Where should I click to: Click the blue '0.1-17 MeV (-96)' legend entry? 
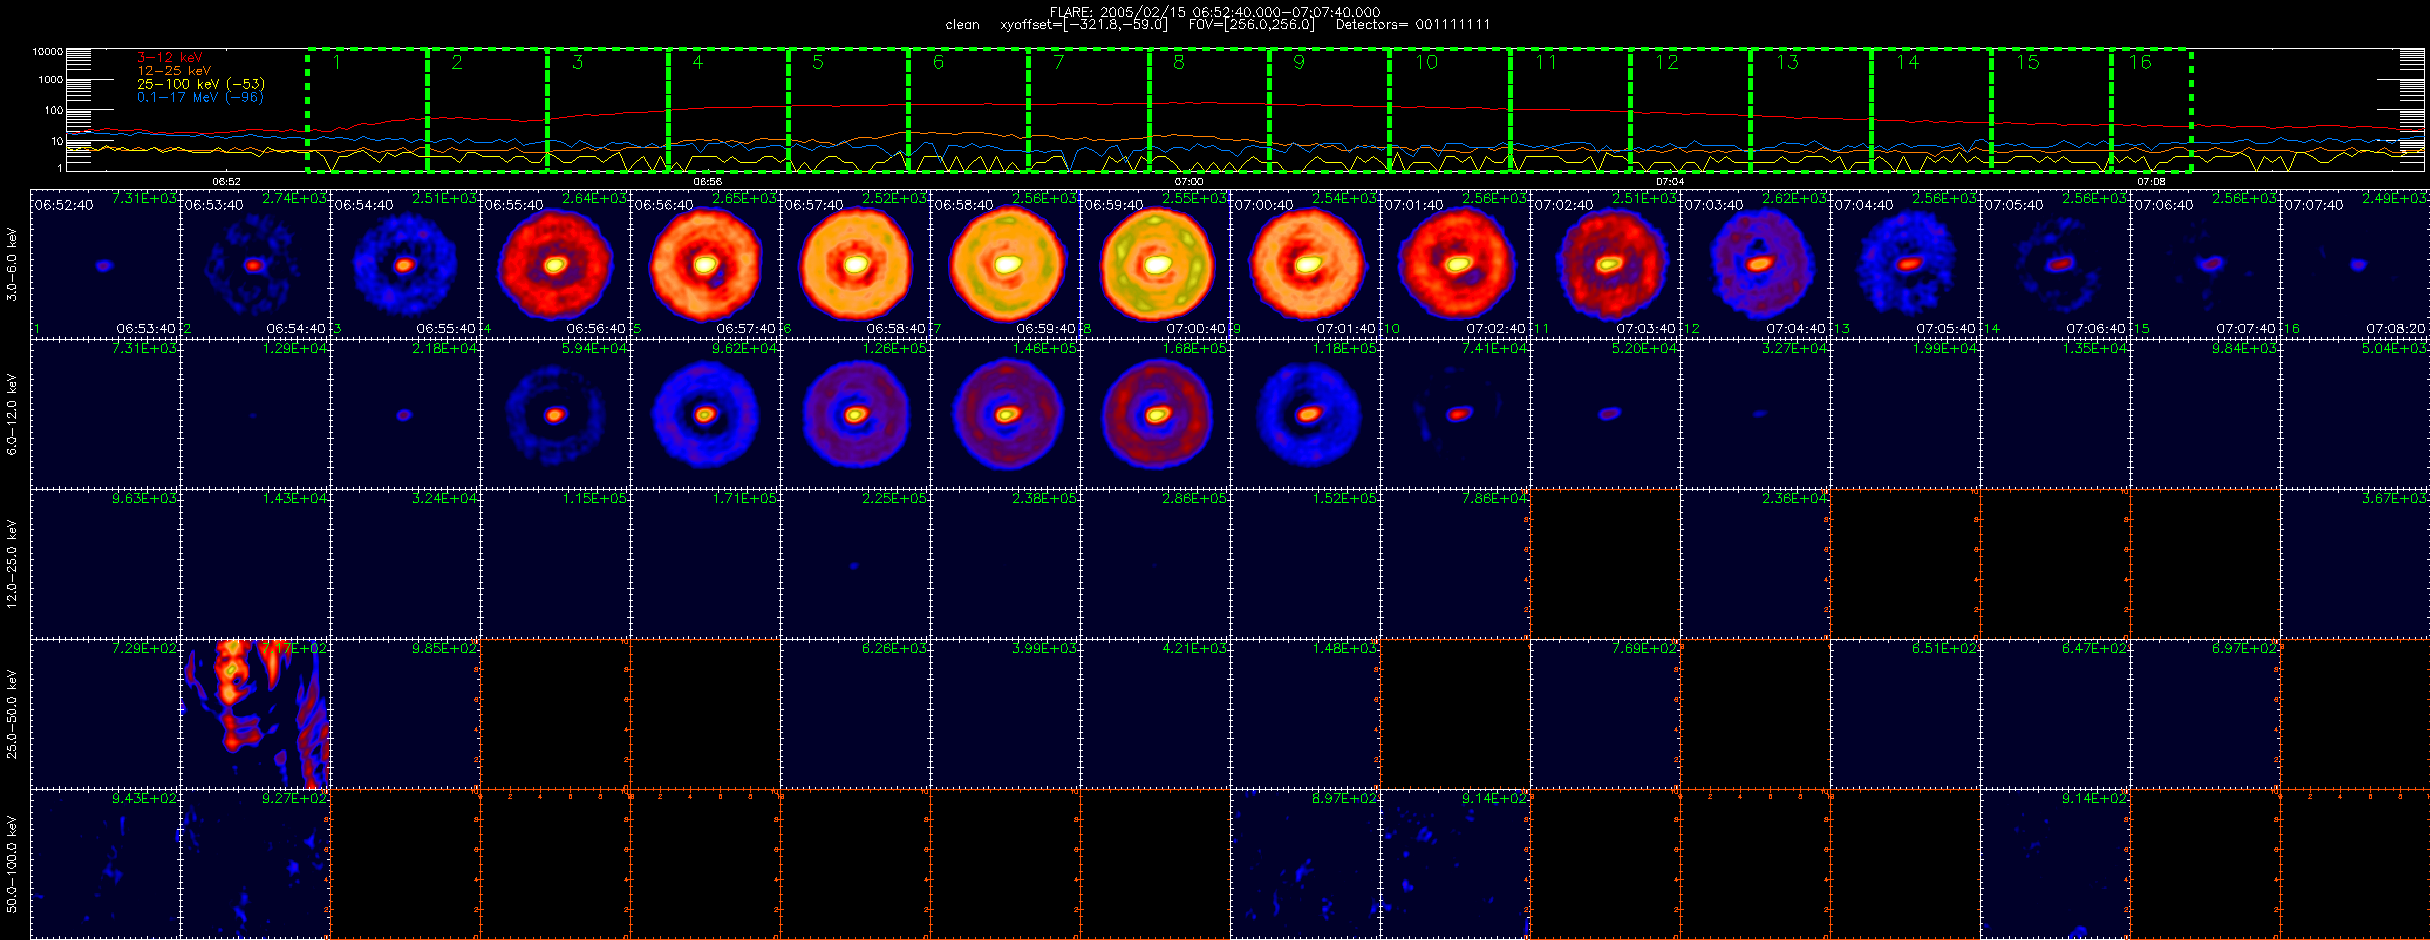tap(200, 97)
